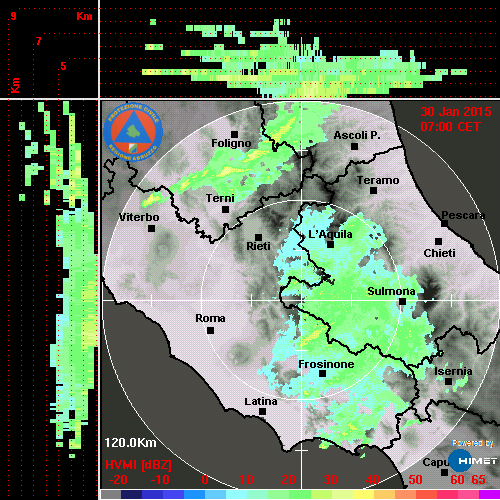Viewport: 500px width, 500px height.
Task: Click the Isernia city marker square
Action: point(449,381)
